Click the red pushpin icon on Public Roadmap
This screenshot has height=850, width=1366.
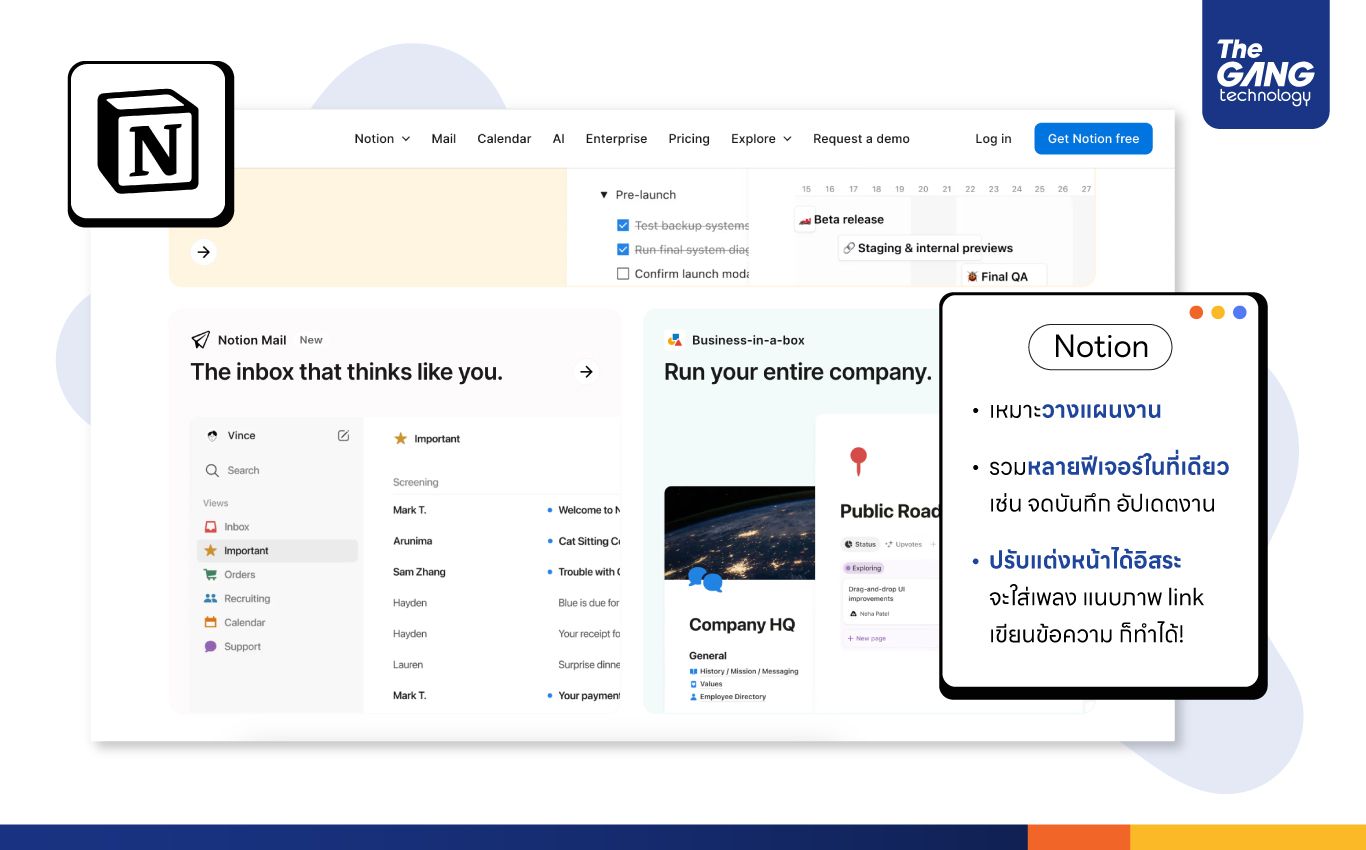tap(857, 461)
